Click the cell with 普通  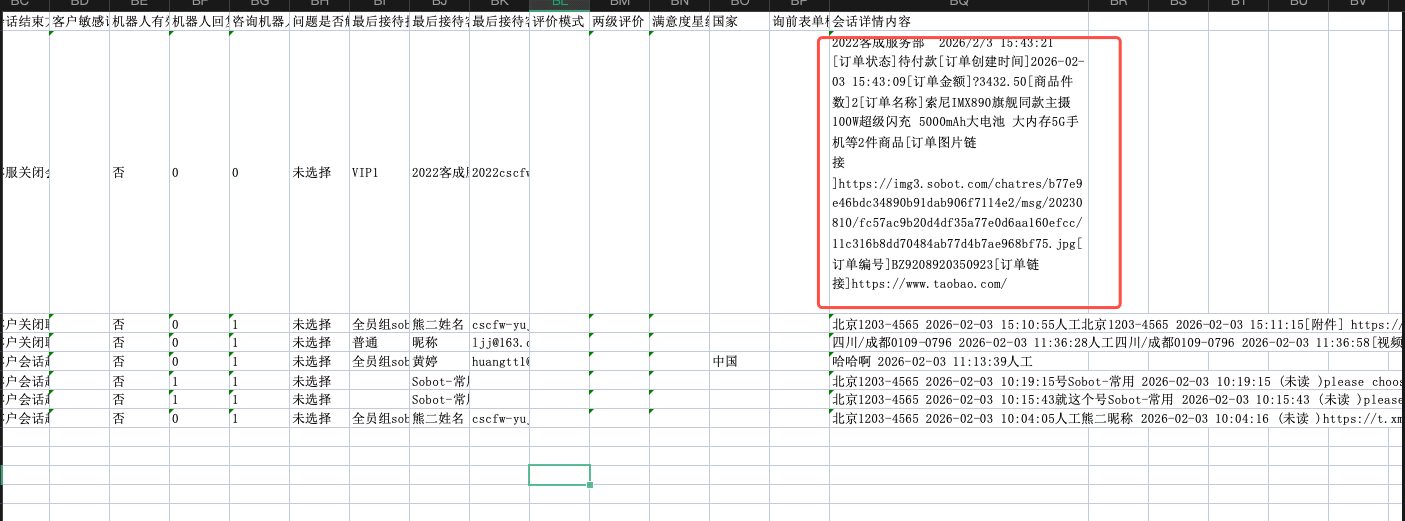pyautogui.click(x=378, y=343)
